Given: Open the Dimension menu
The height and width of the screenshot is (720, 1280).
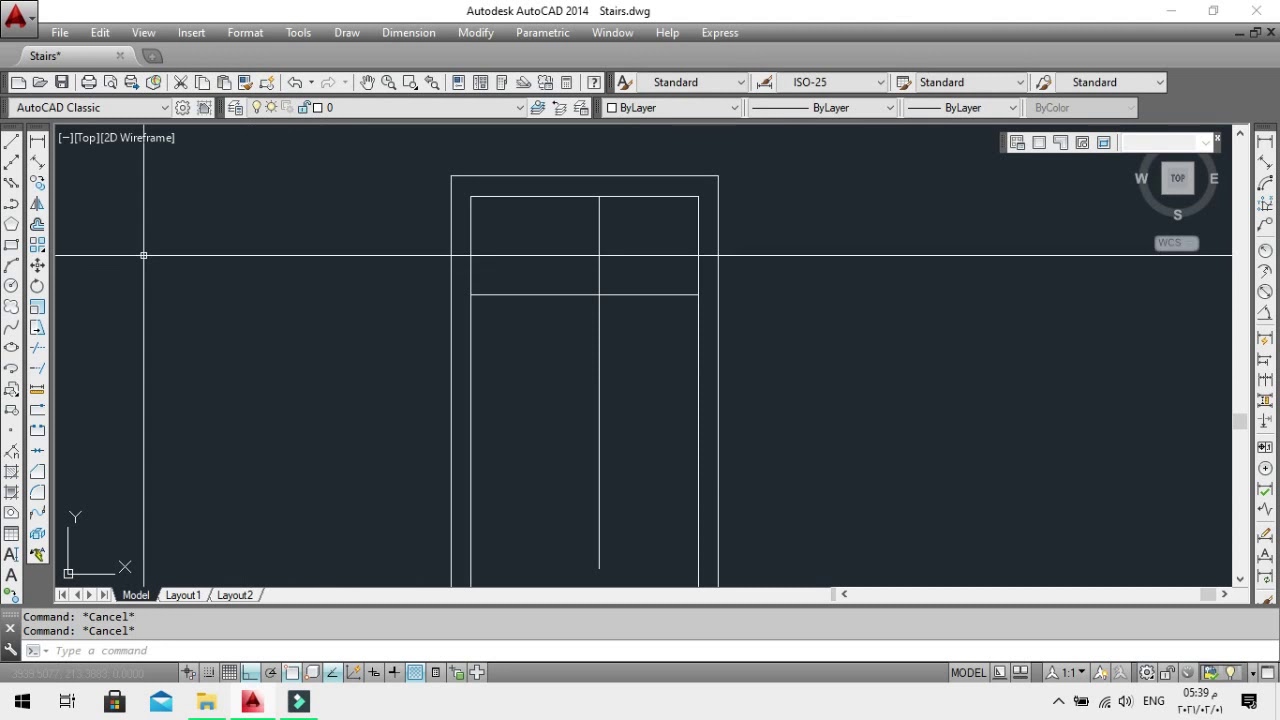Looking at the screenshot, I should coord(408,32).
